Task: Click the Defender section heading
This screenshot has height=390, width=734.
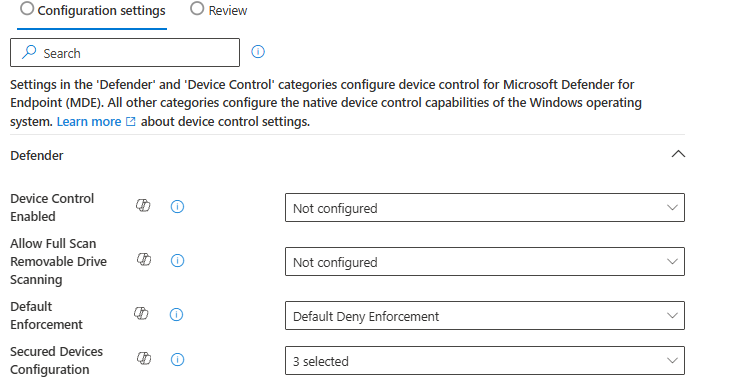Action: pos(37,155)
